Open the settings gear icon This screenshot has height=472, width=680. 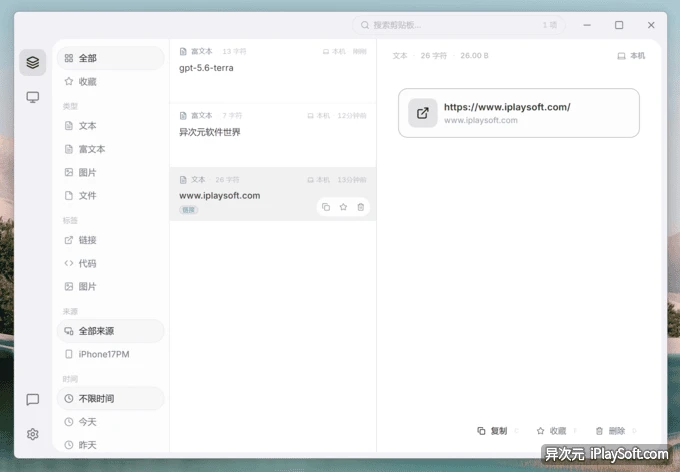click(33, 434)
